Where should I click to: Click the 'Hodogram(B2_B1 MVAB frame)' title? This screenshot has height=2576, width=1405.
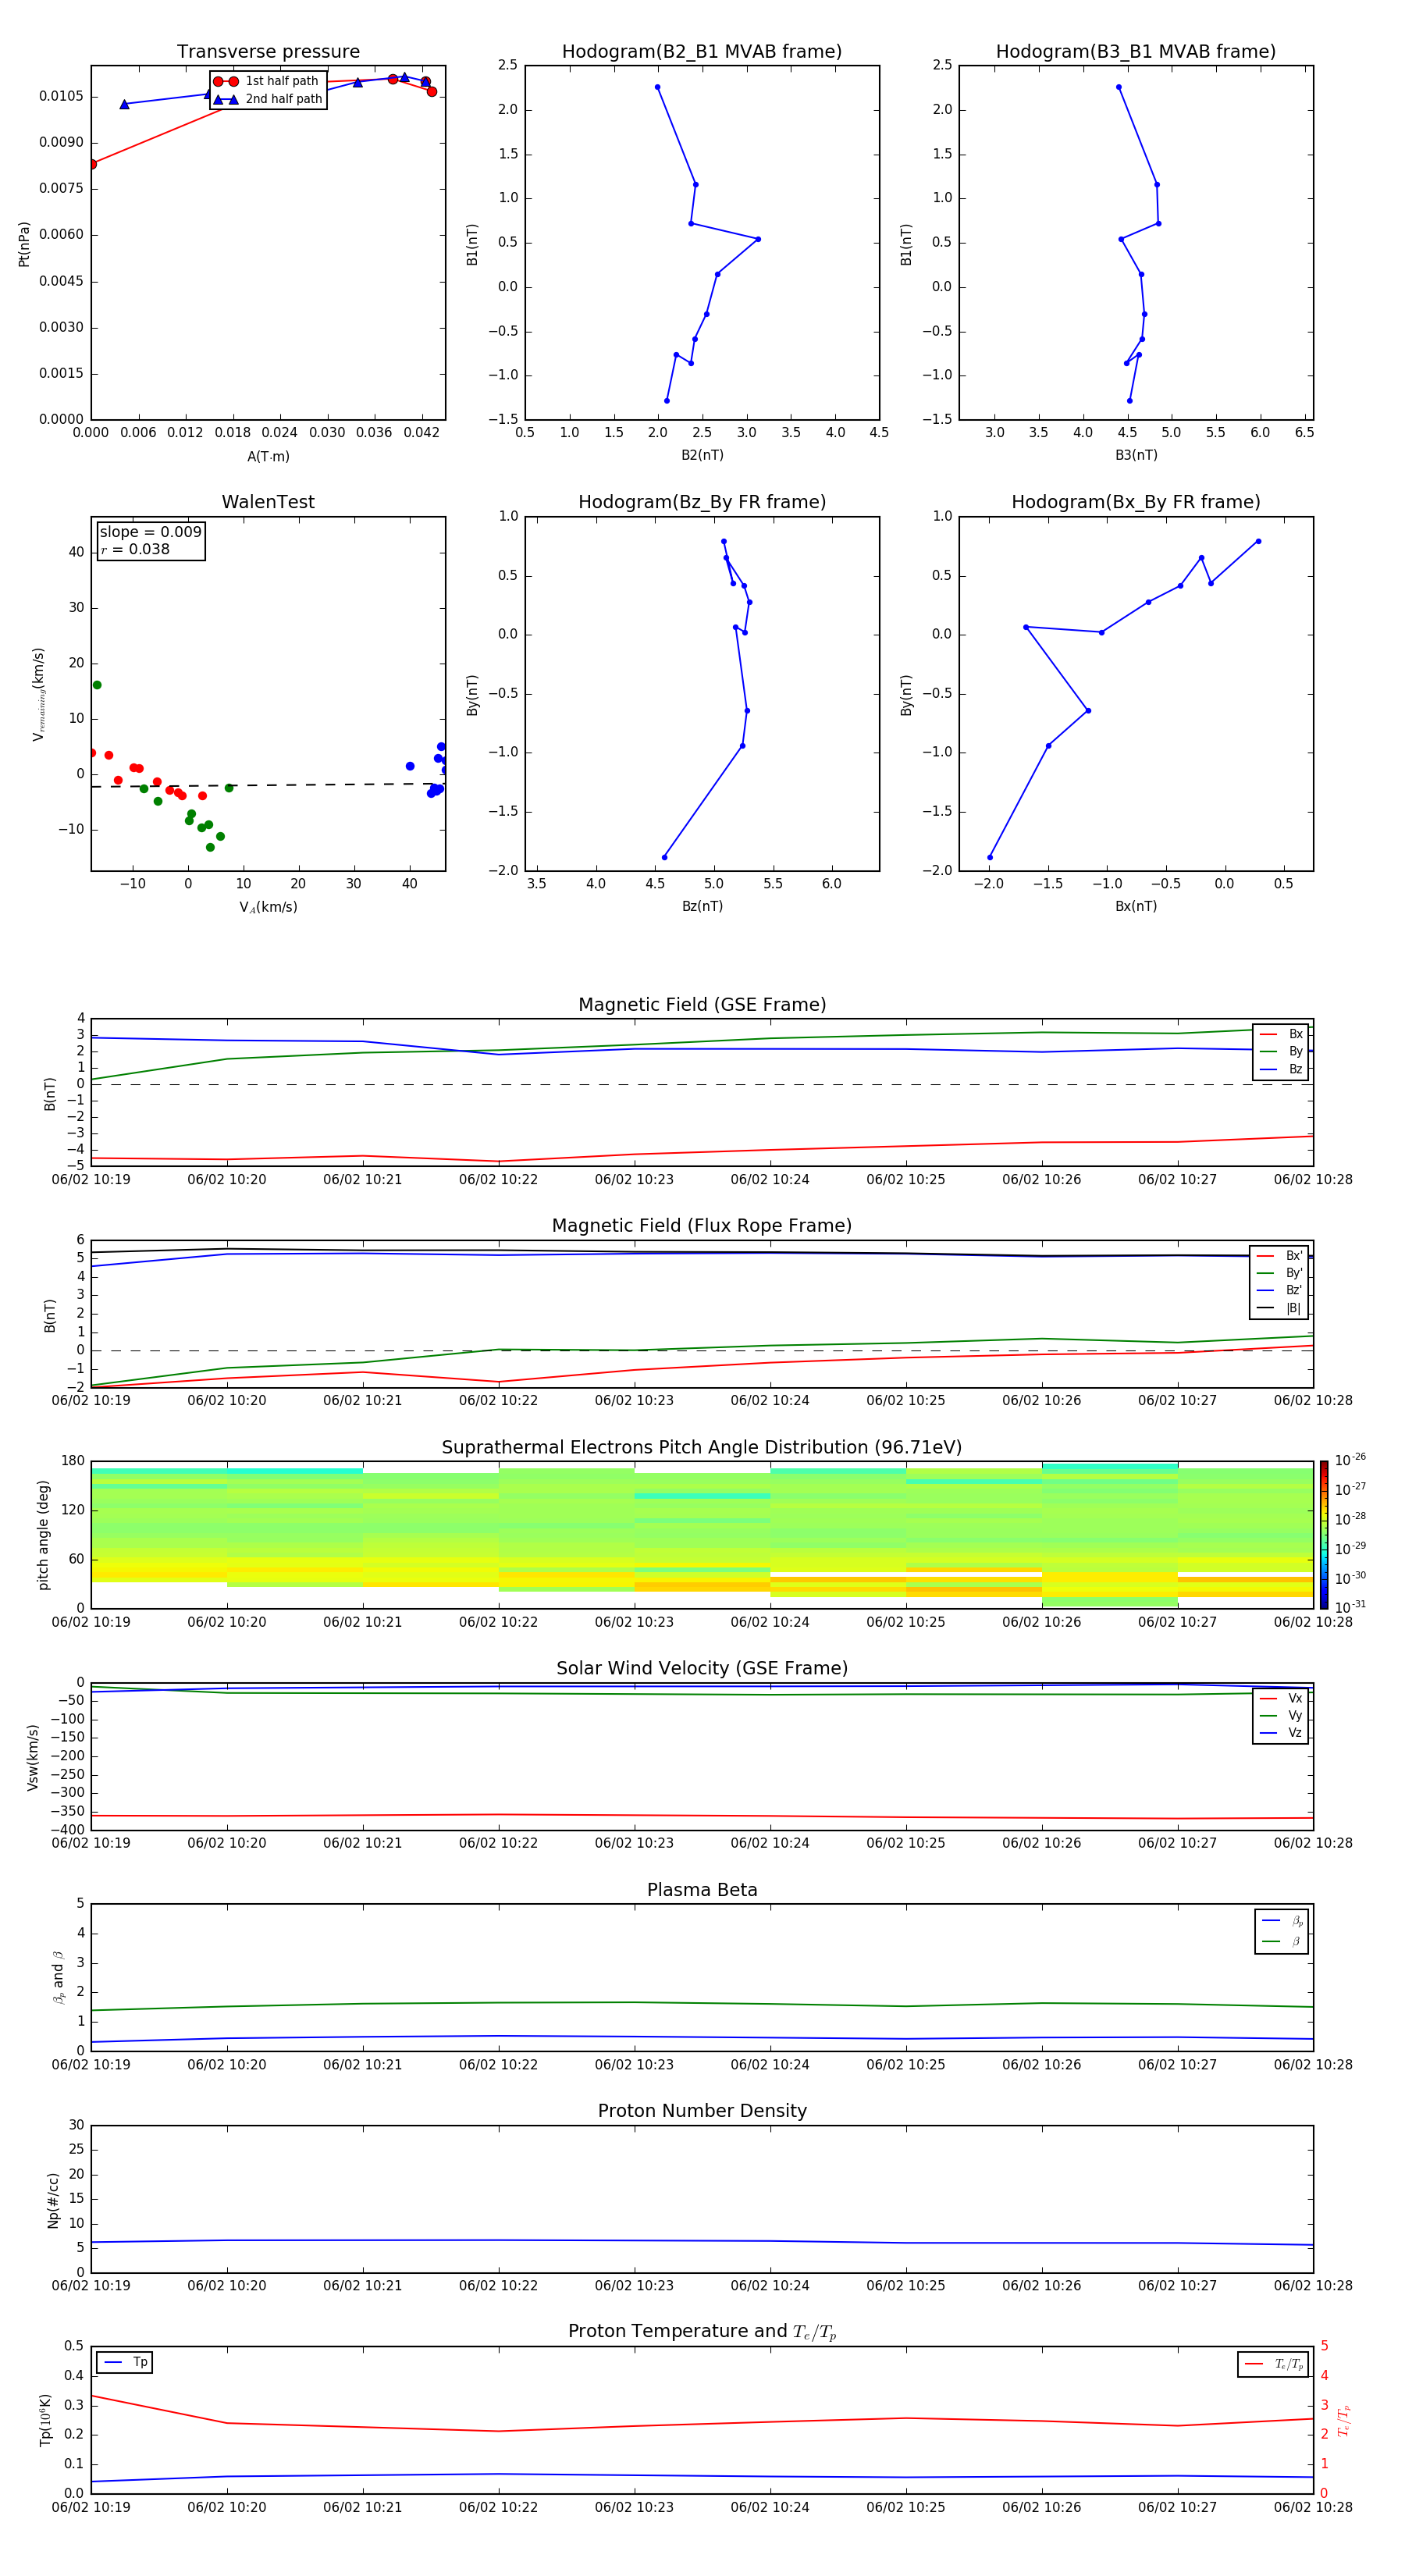[702, 52]
